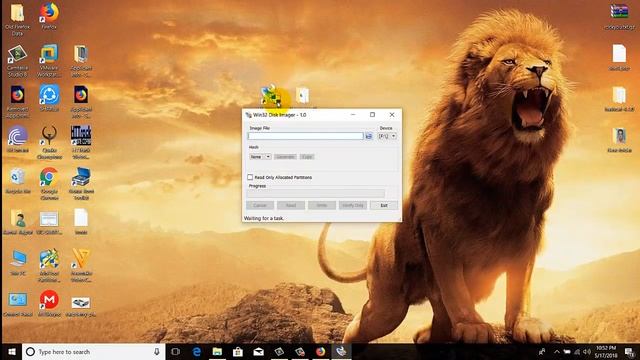Select the HTTrack website copier shortcut

tap(81, 142)
